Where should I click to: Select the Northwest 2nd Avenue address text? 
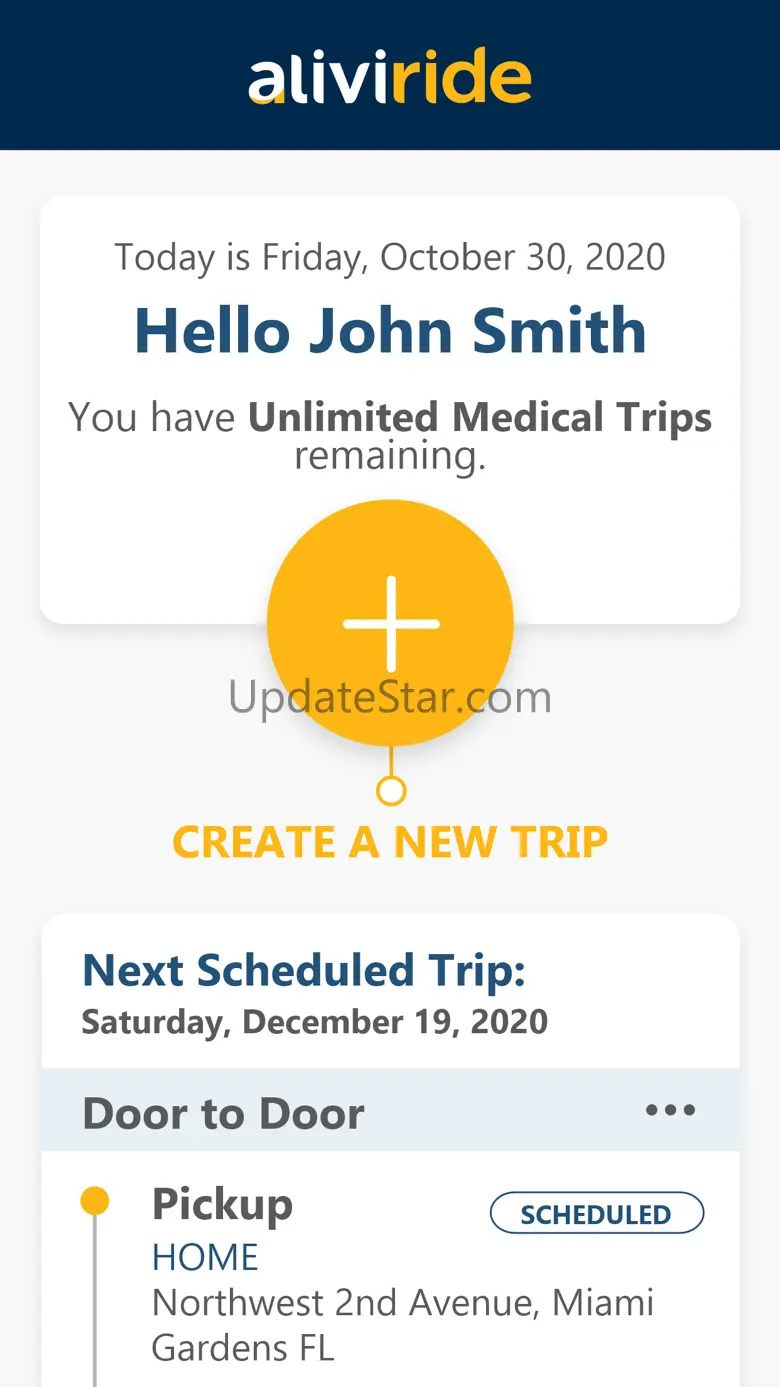pos(403,1325)
